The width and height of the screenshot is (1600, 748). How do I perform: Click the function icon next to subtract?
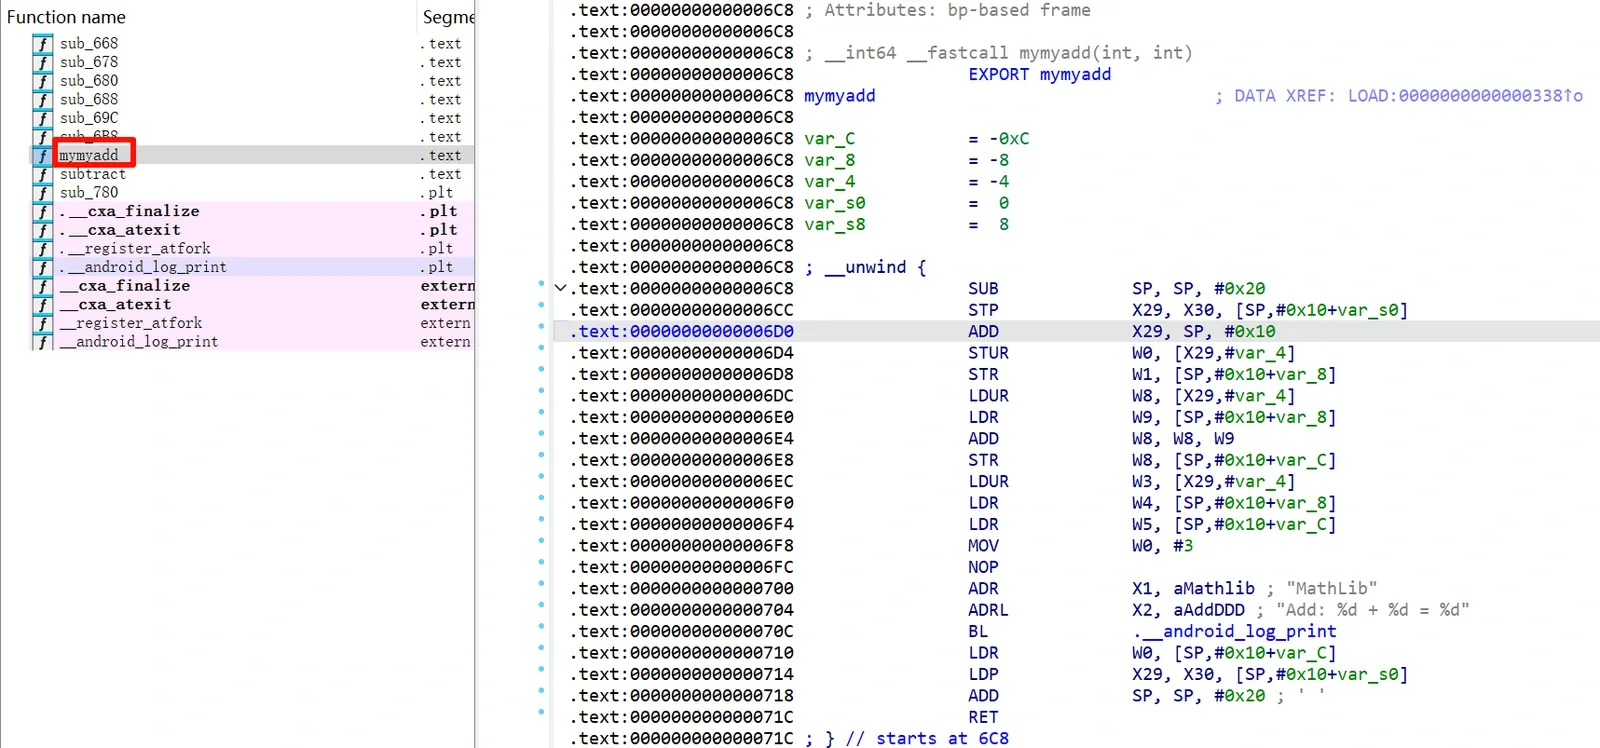click(42, 174)
